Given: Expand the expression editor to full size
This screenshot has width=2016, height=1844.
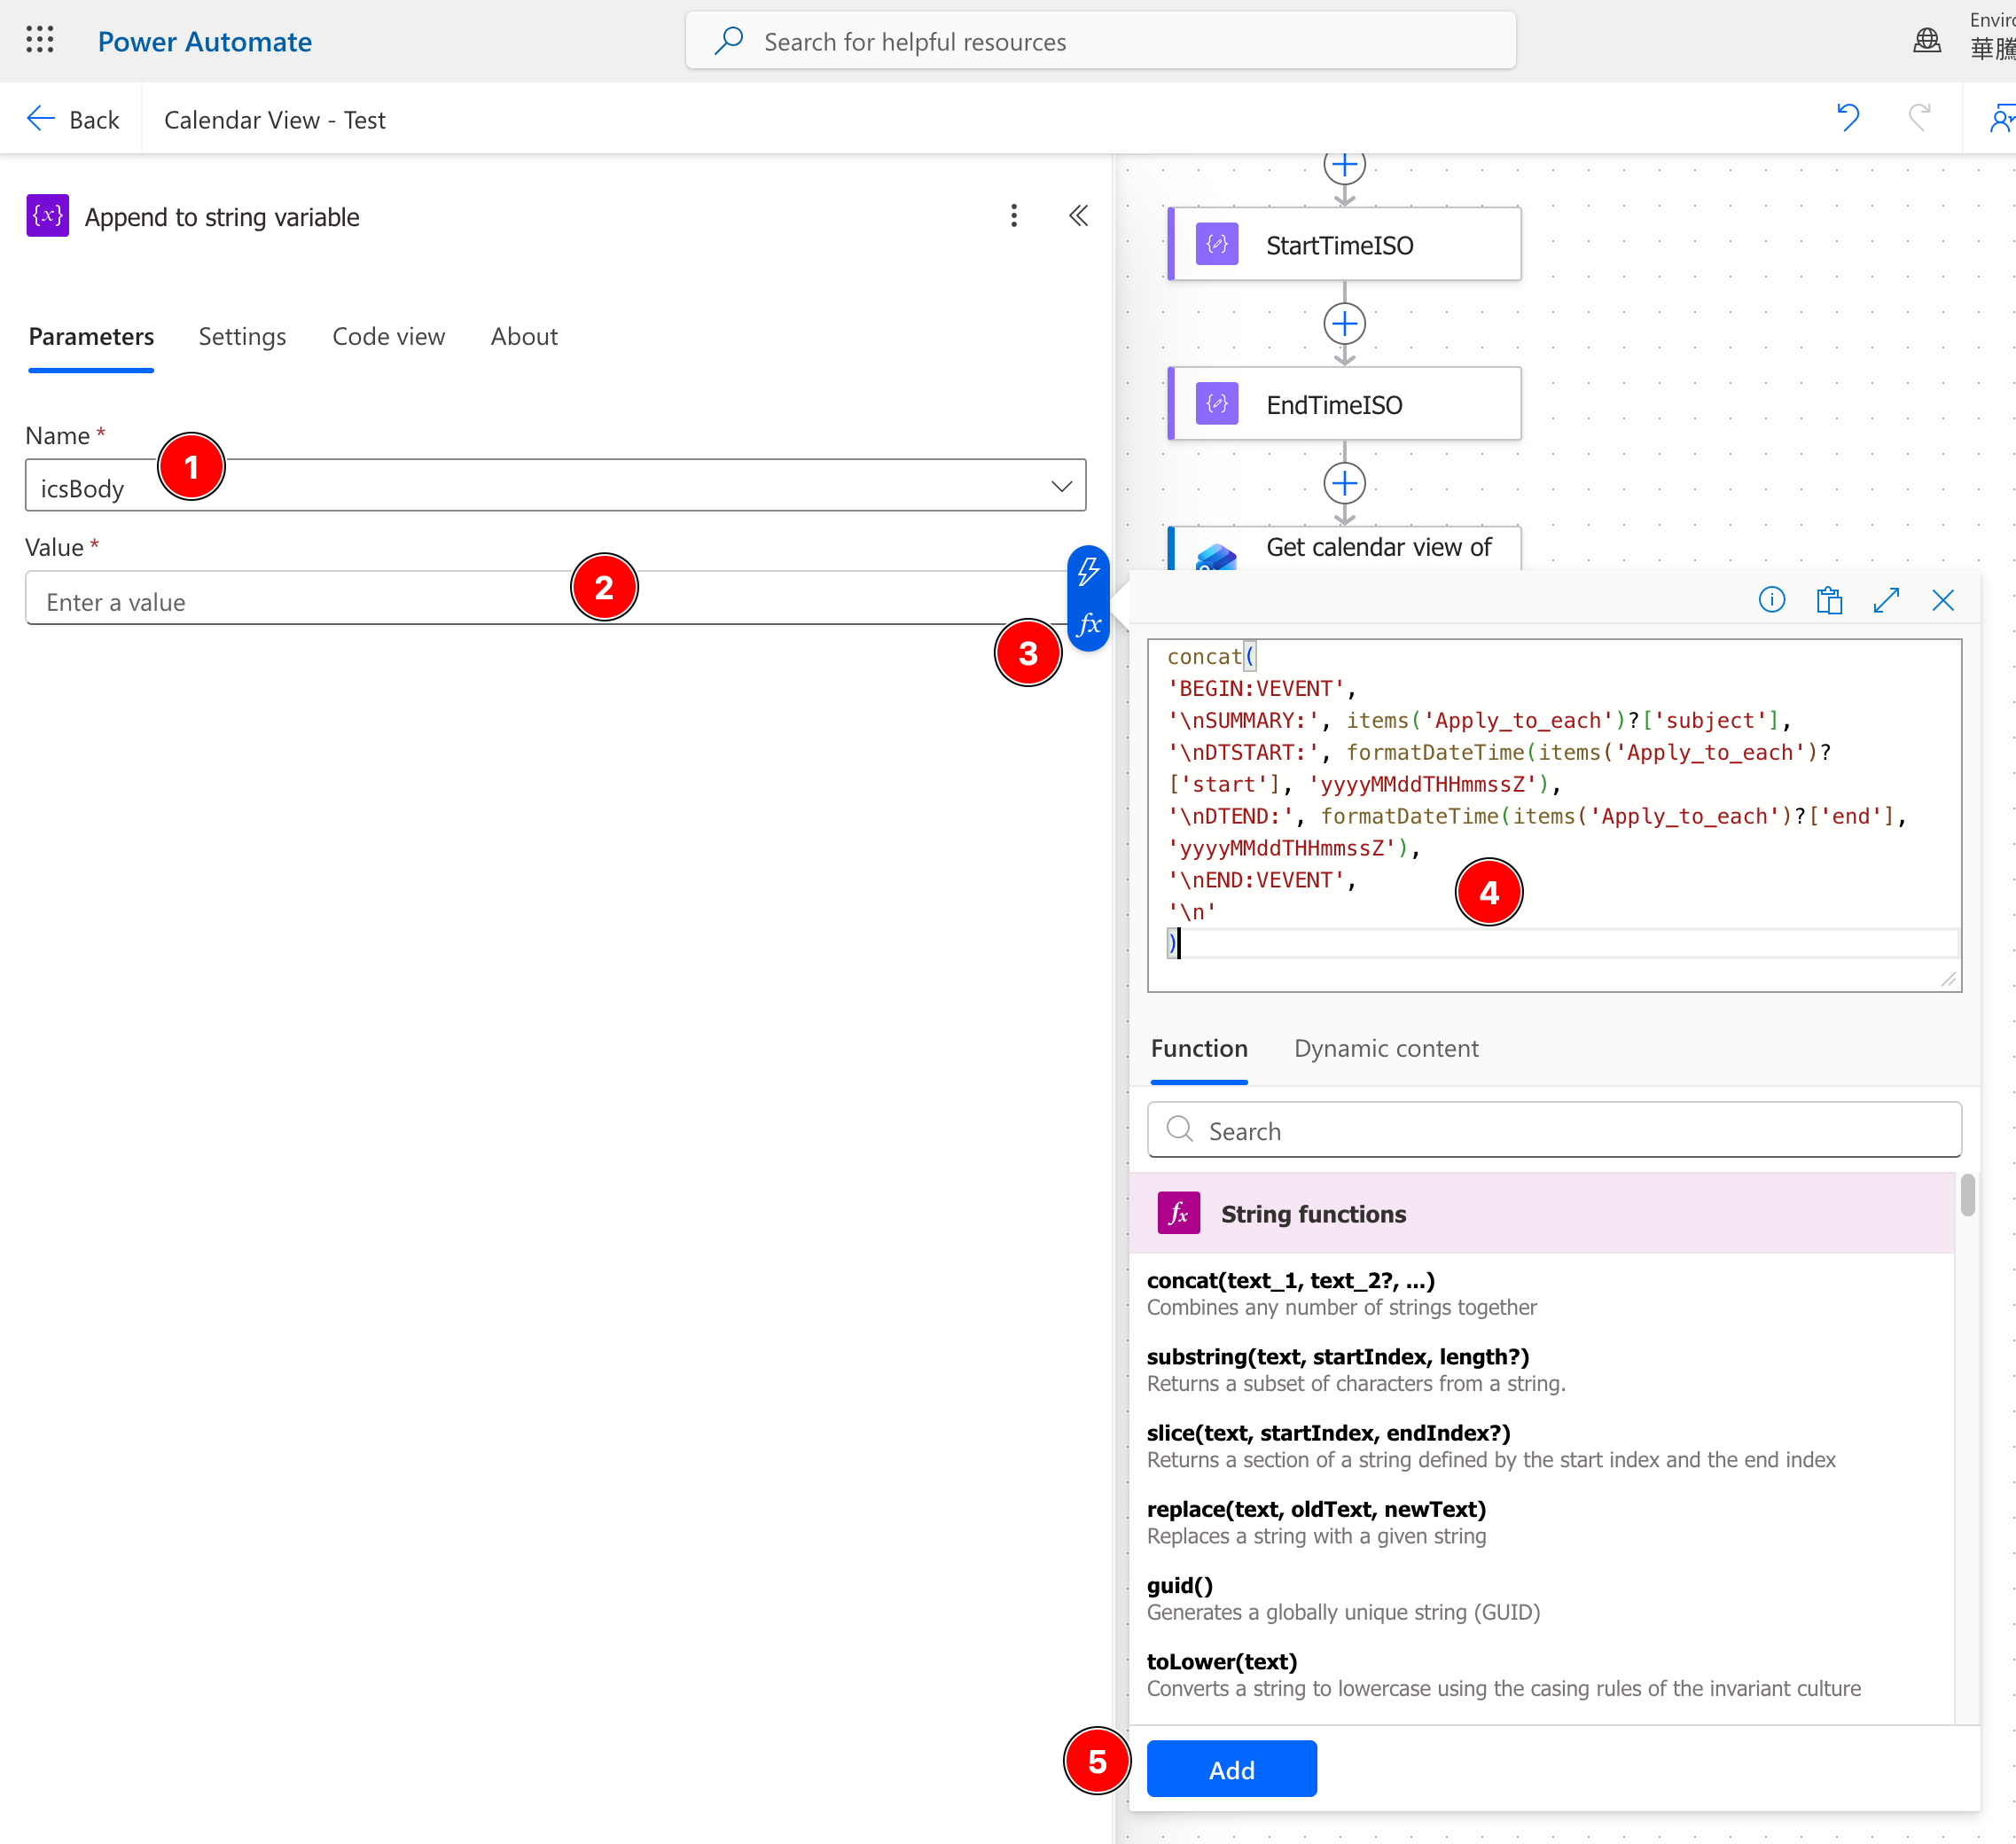Looking at the screenshot, I should click(1886, 600).
